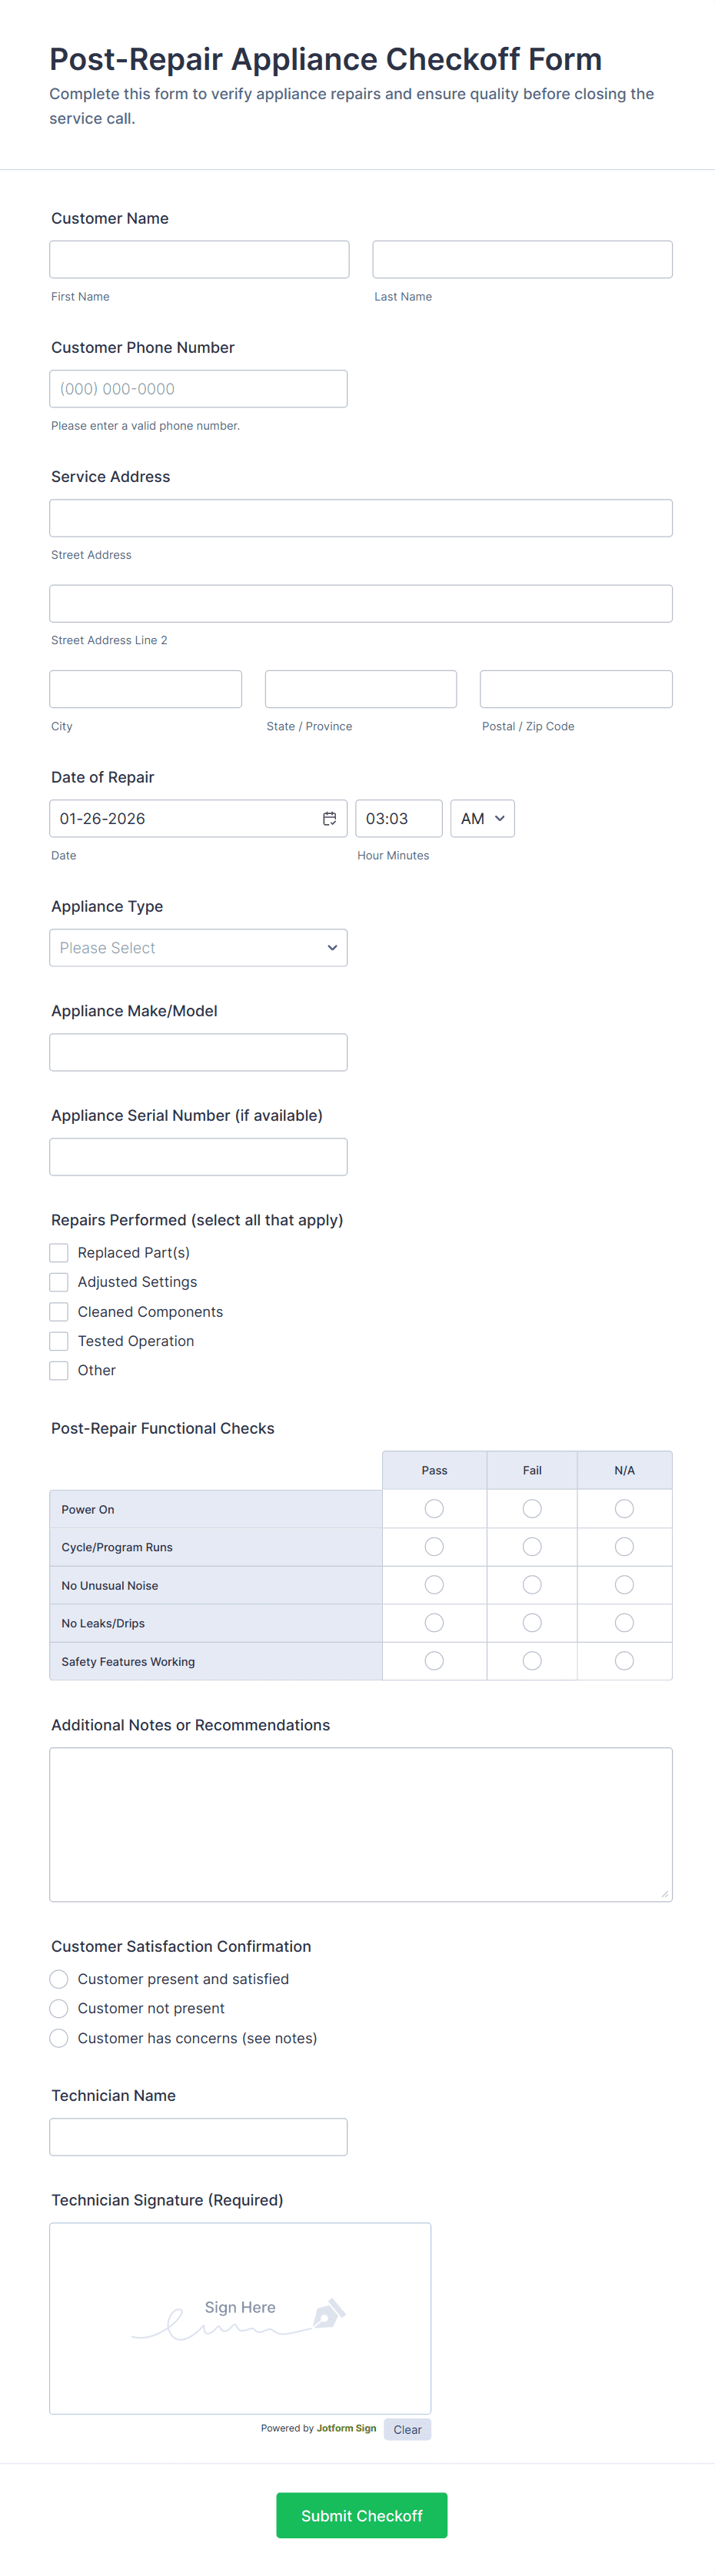715x2576 pixels.
Task: Click the Submit Checkoff button
Action: [361, 2515]
